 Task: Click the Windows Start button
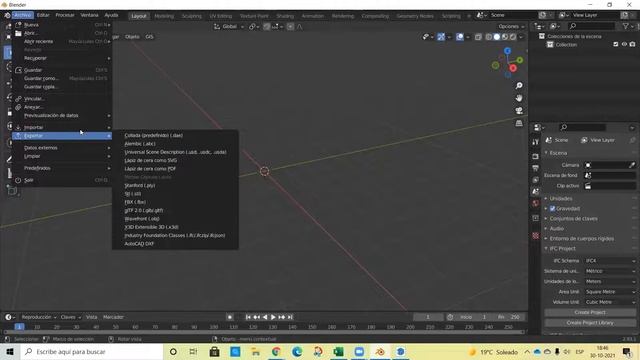(x=10, y=351)
